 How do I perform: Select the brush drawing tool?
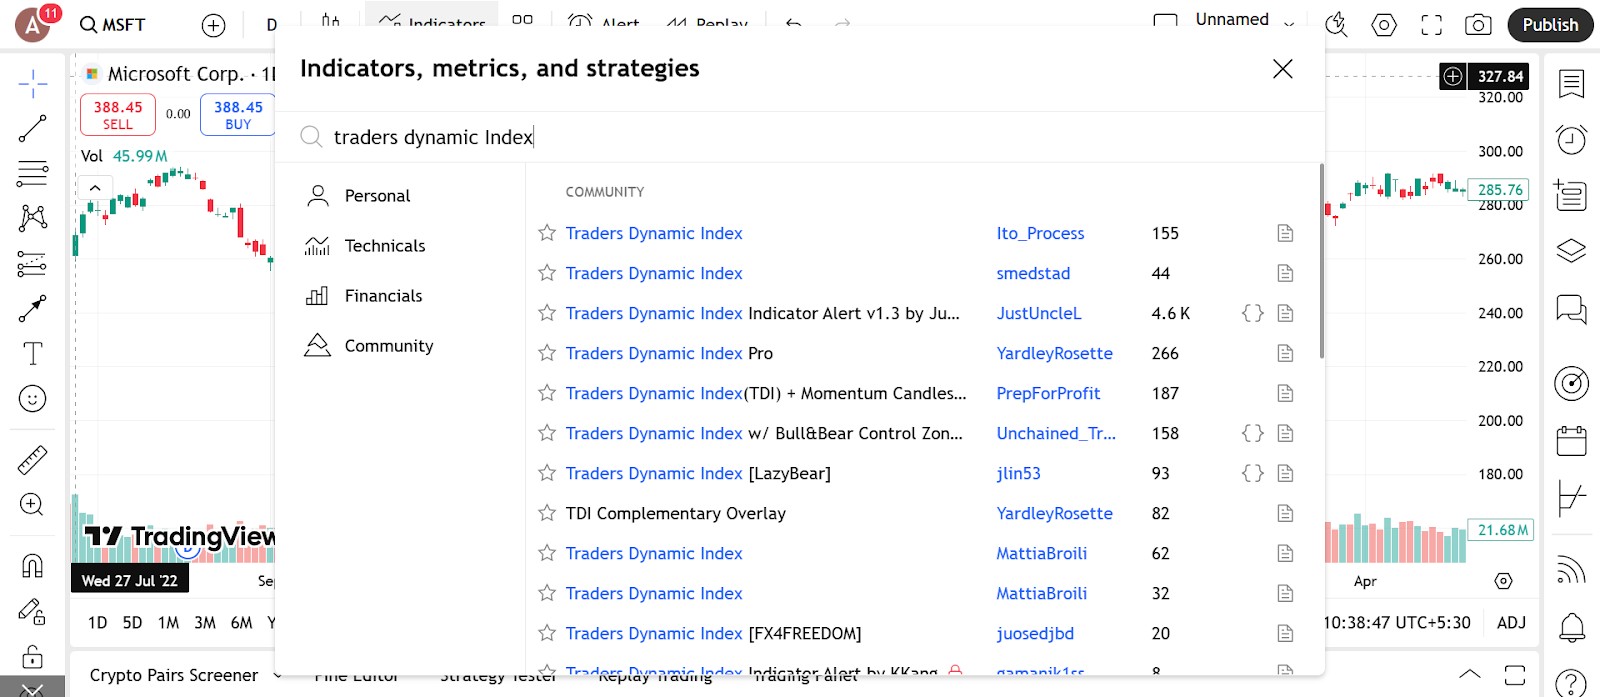pos(32,309)
